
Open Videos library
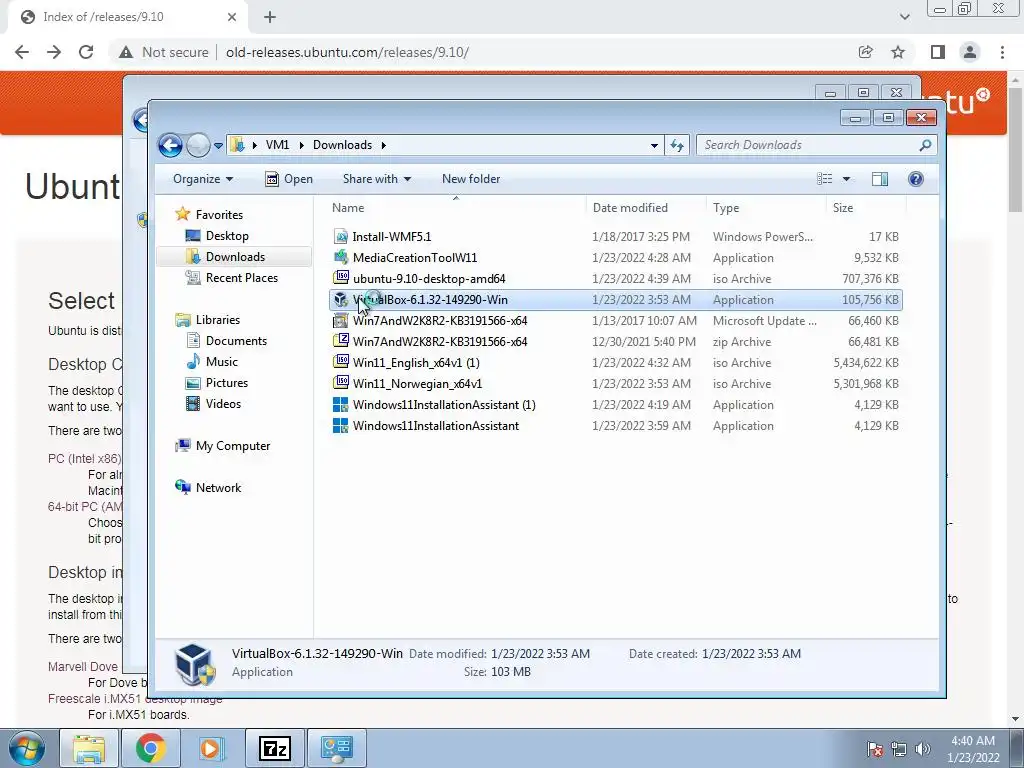pyautogui.click(x=223, y=404)
